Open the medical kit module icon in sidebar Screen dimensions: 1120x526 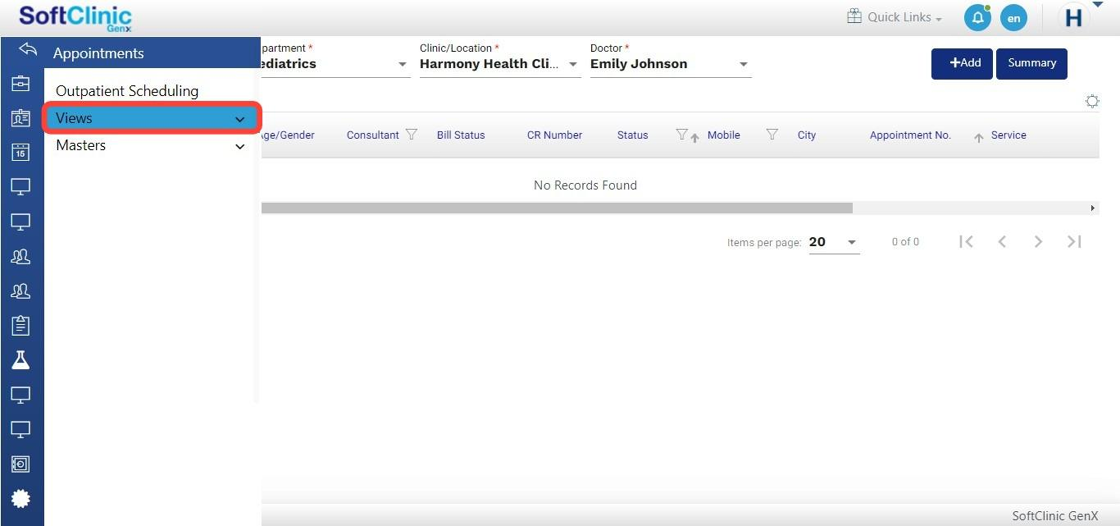click(x=21, y=84)
